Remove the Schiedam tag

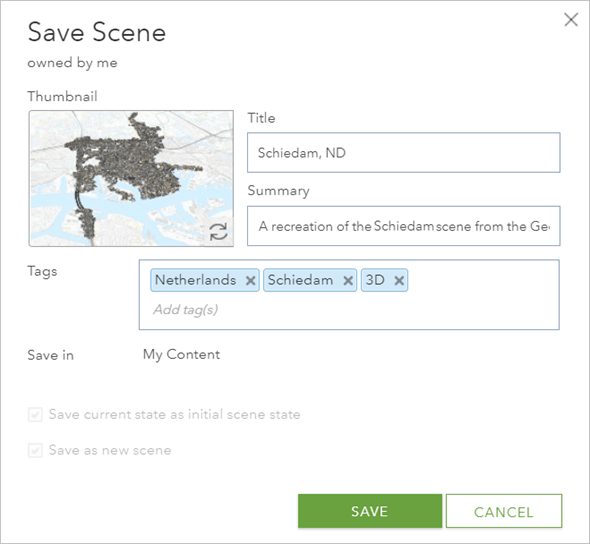point(348,281)
